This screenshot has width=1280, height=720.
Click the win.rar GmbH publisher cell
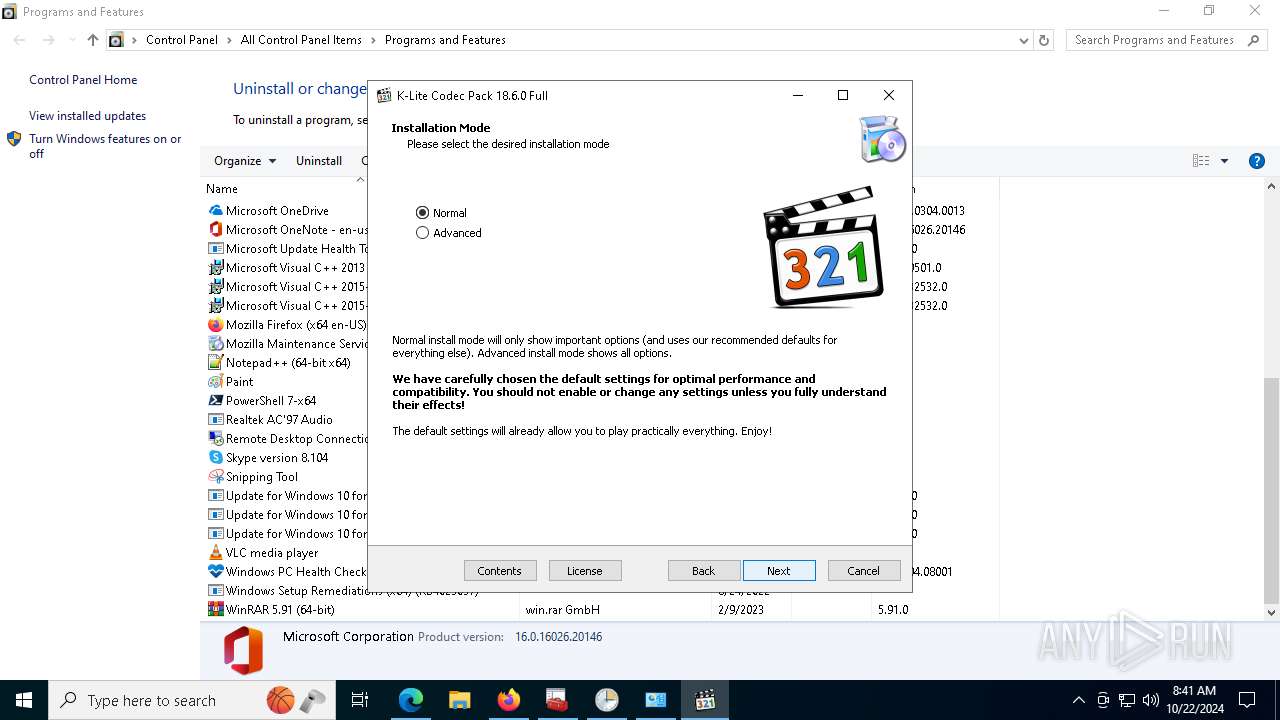(562, 609)
